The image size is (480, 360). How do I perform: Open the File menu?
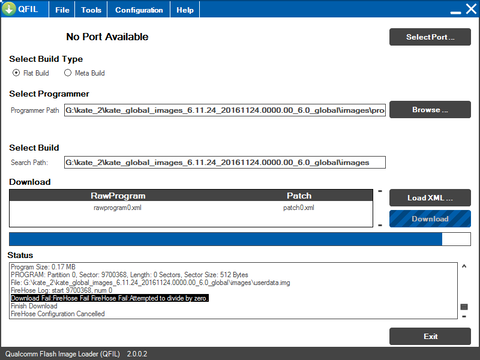pos(62,10)
